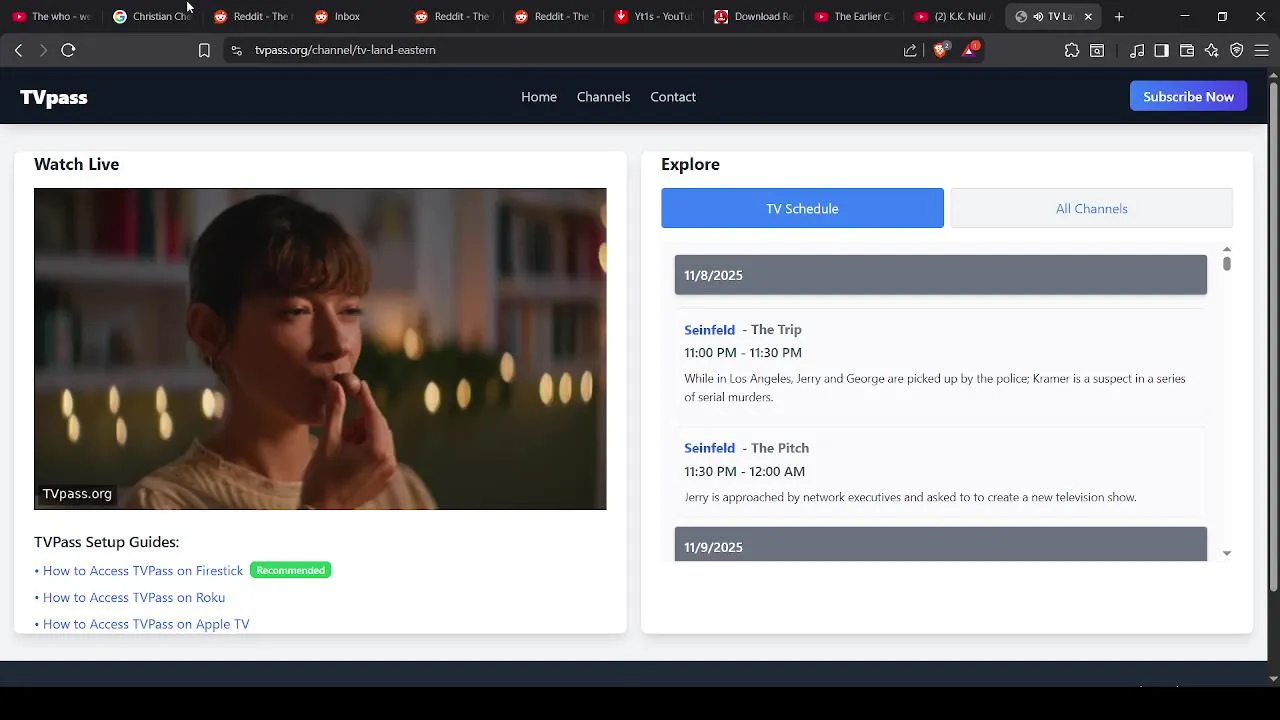
Task: Select the All Channels tab
Action: pyautogui.click(x=1091, y=208)
